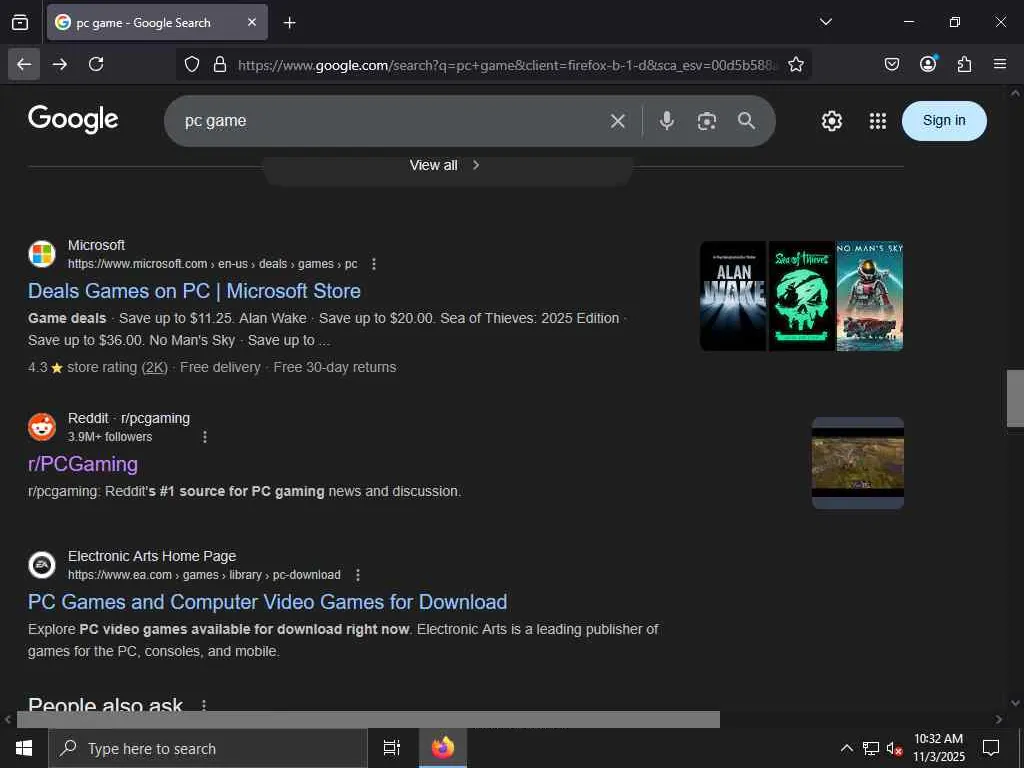Open more options for Reddit result

pyautogui.click(x=204, y=436)
